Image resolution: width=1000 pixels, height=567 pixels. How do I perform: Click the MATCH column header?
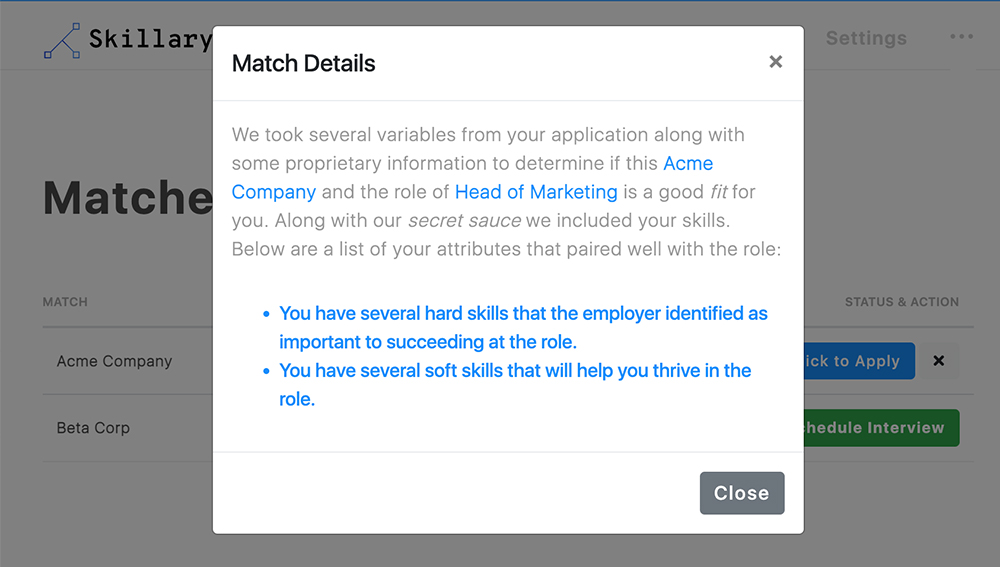(65, 302)
